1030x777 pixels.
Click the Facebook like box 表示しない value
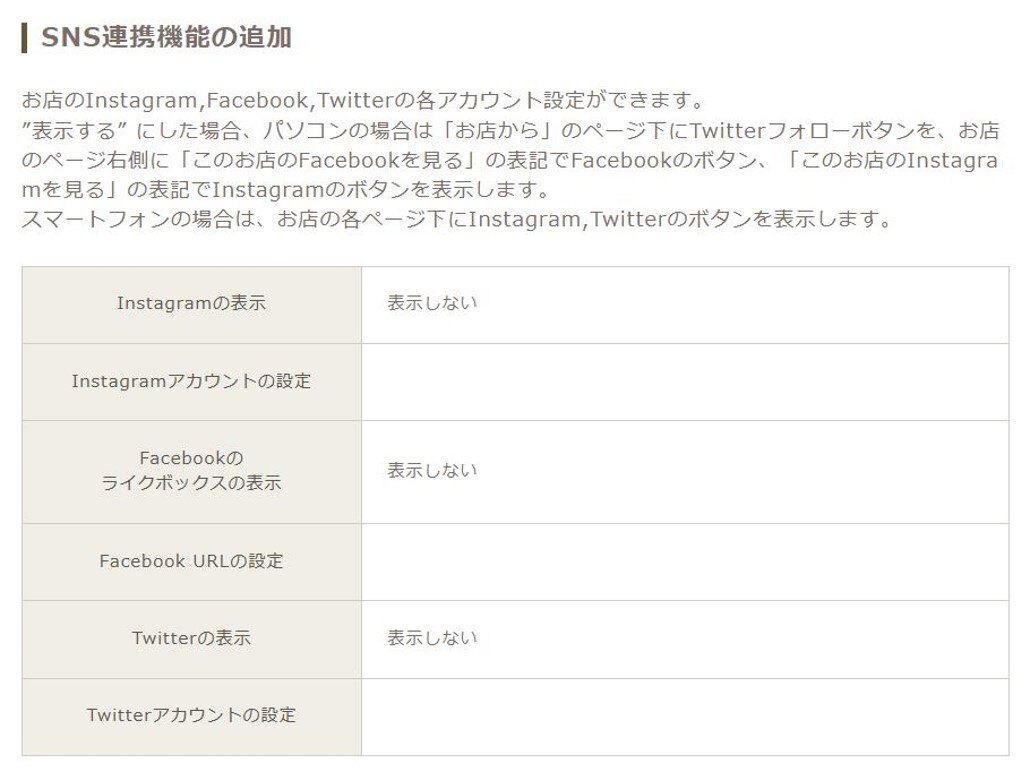coord(432,471)
